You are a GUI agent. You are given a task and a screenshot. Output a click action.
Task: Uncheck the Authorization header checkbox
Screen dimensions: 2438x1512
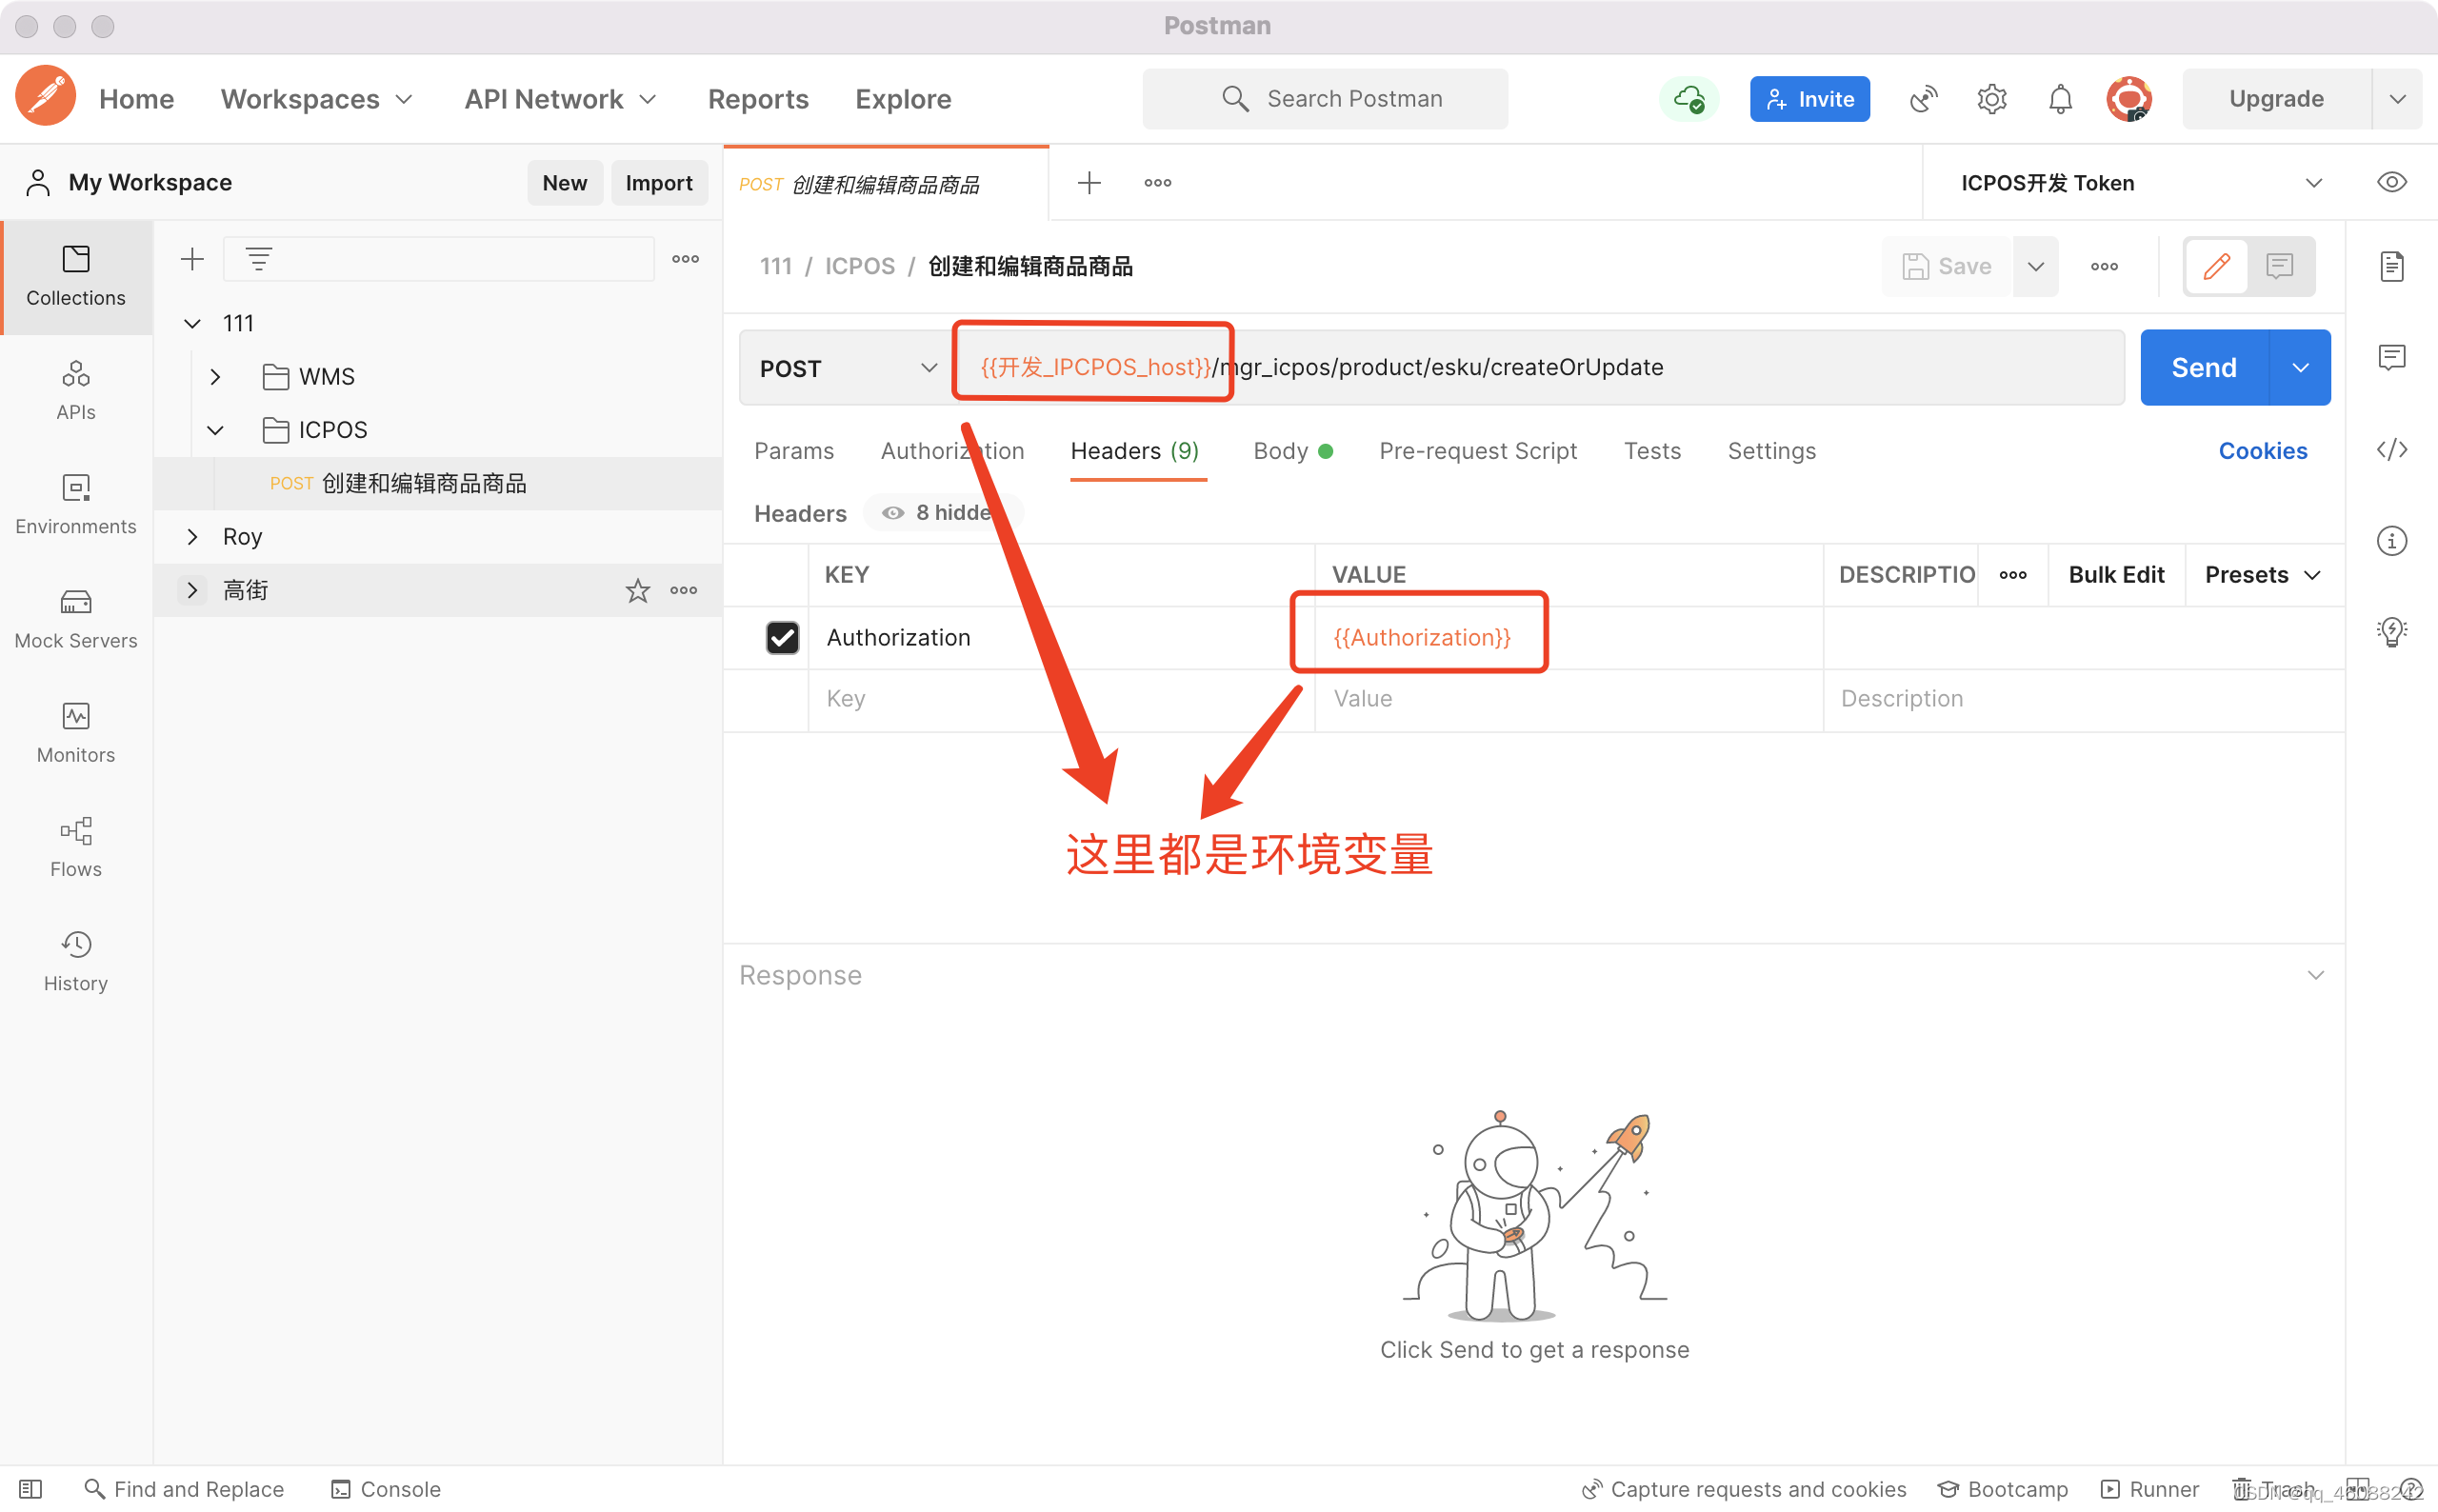click(x=782, y=637)
